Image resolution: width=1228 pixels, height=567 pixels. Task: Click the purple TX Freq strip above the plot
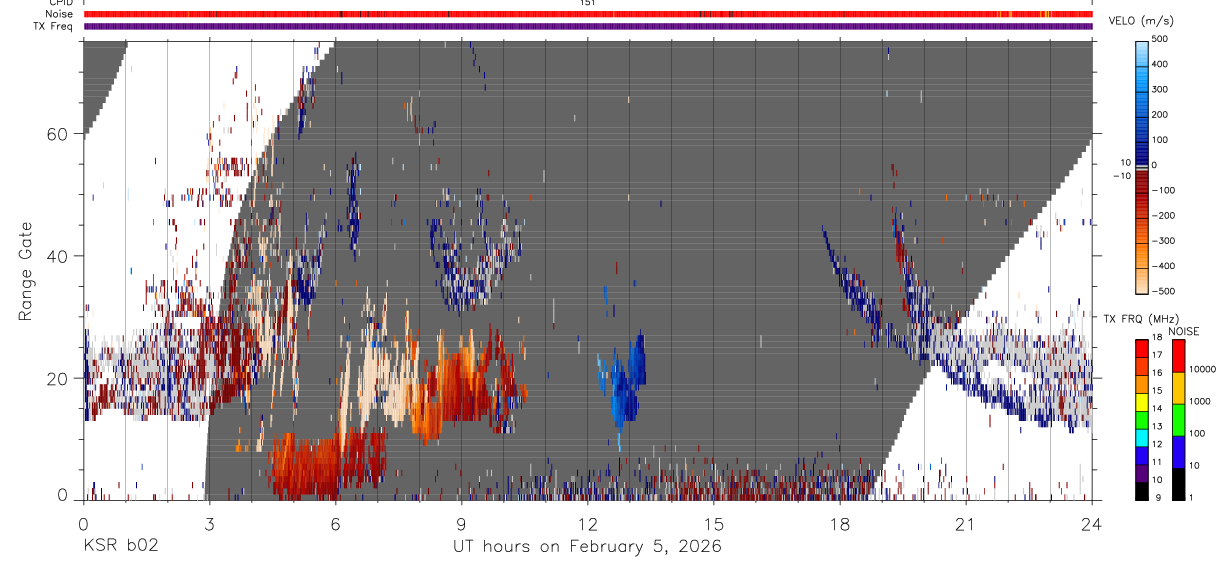(x=588, y=26)
